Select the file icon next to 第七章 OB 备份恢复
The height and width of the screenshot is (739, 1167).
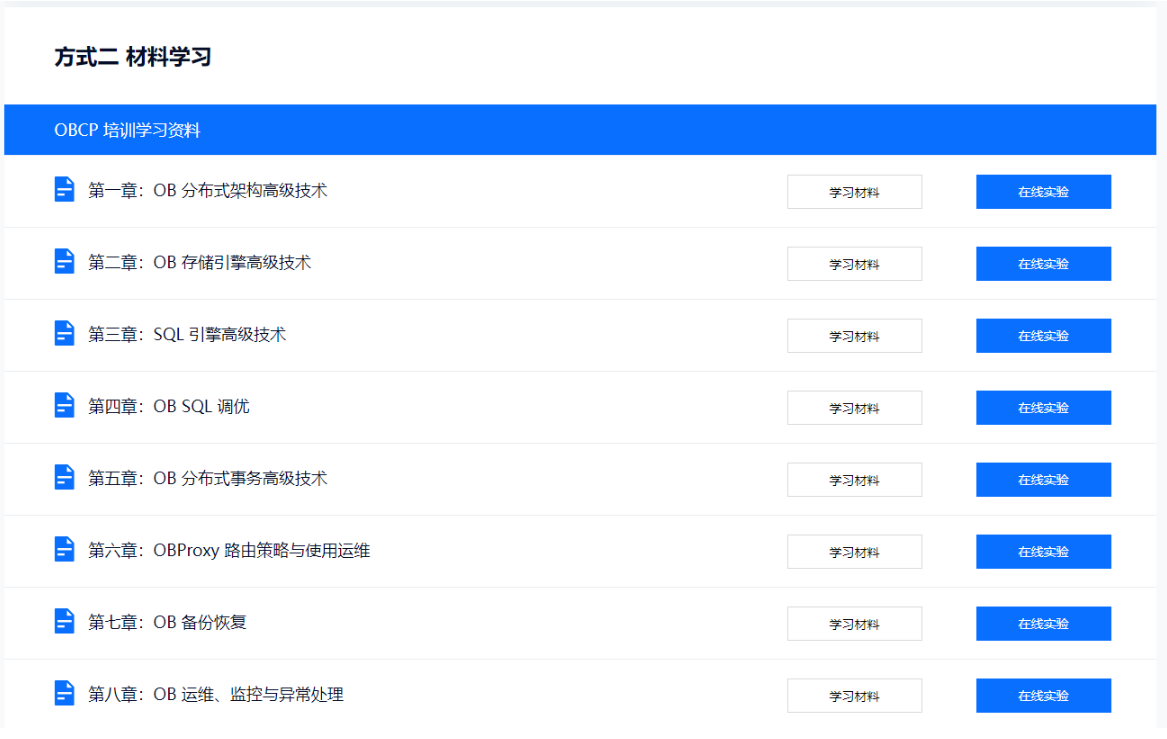pyautogui.click(x=63, y=623)
